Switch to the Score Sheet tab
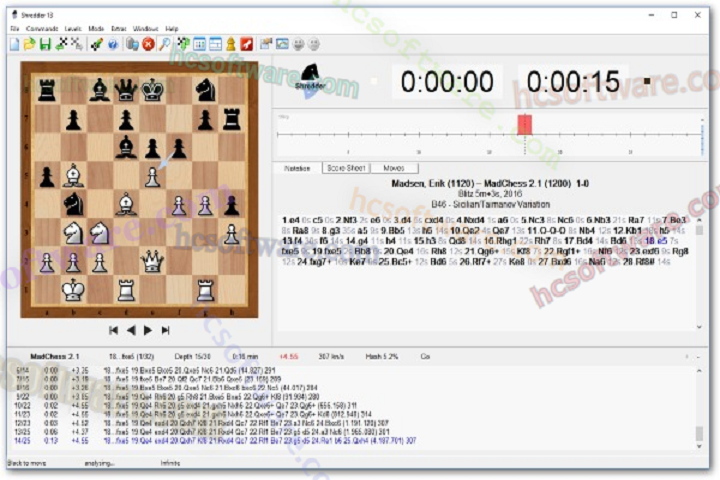720x480 pixels. point(346,168)
